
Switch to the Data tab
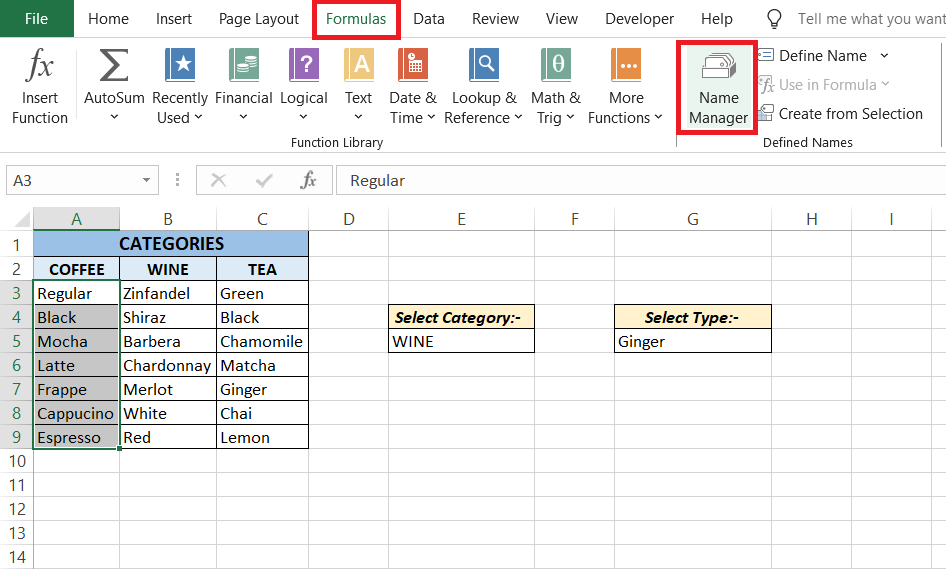point(428,19)
